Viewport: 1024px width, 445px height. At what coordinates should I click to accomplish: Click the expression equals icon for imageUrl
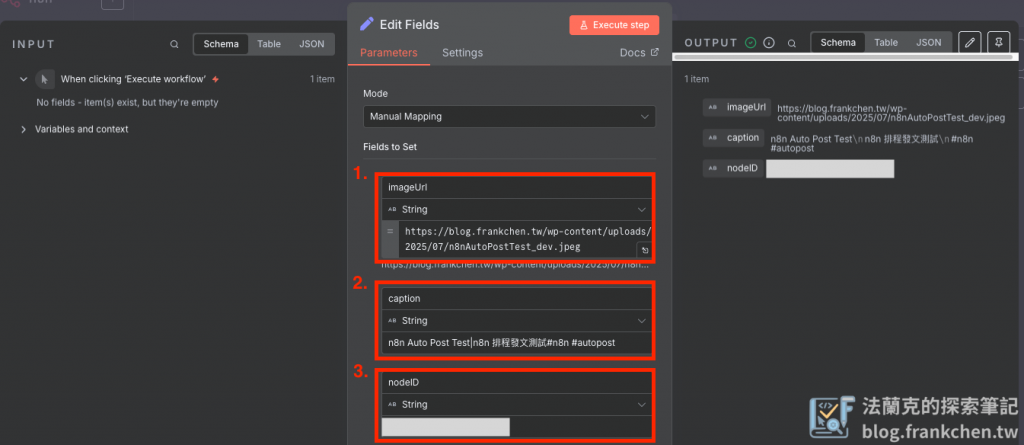pos(390,231)
